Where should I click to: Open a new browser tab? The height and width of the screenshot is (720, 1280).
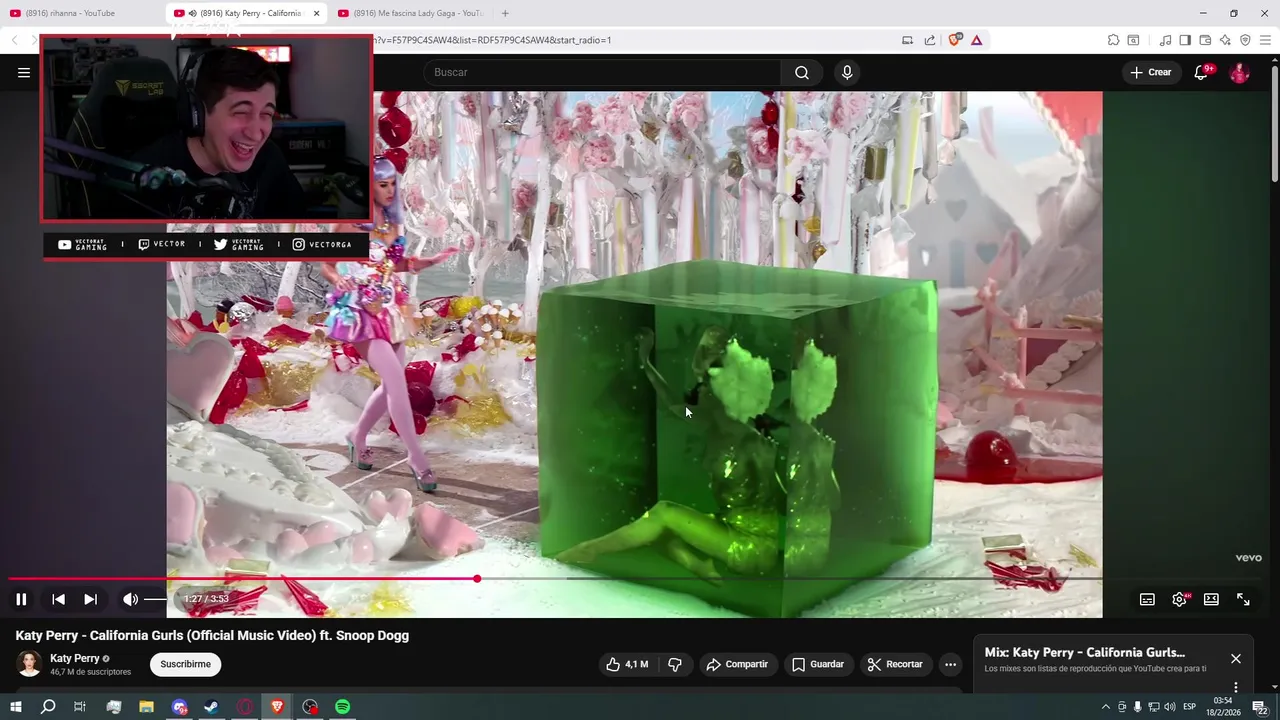(x=505, y=13)
